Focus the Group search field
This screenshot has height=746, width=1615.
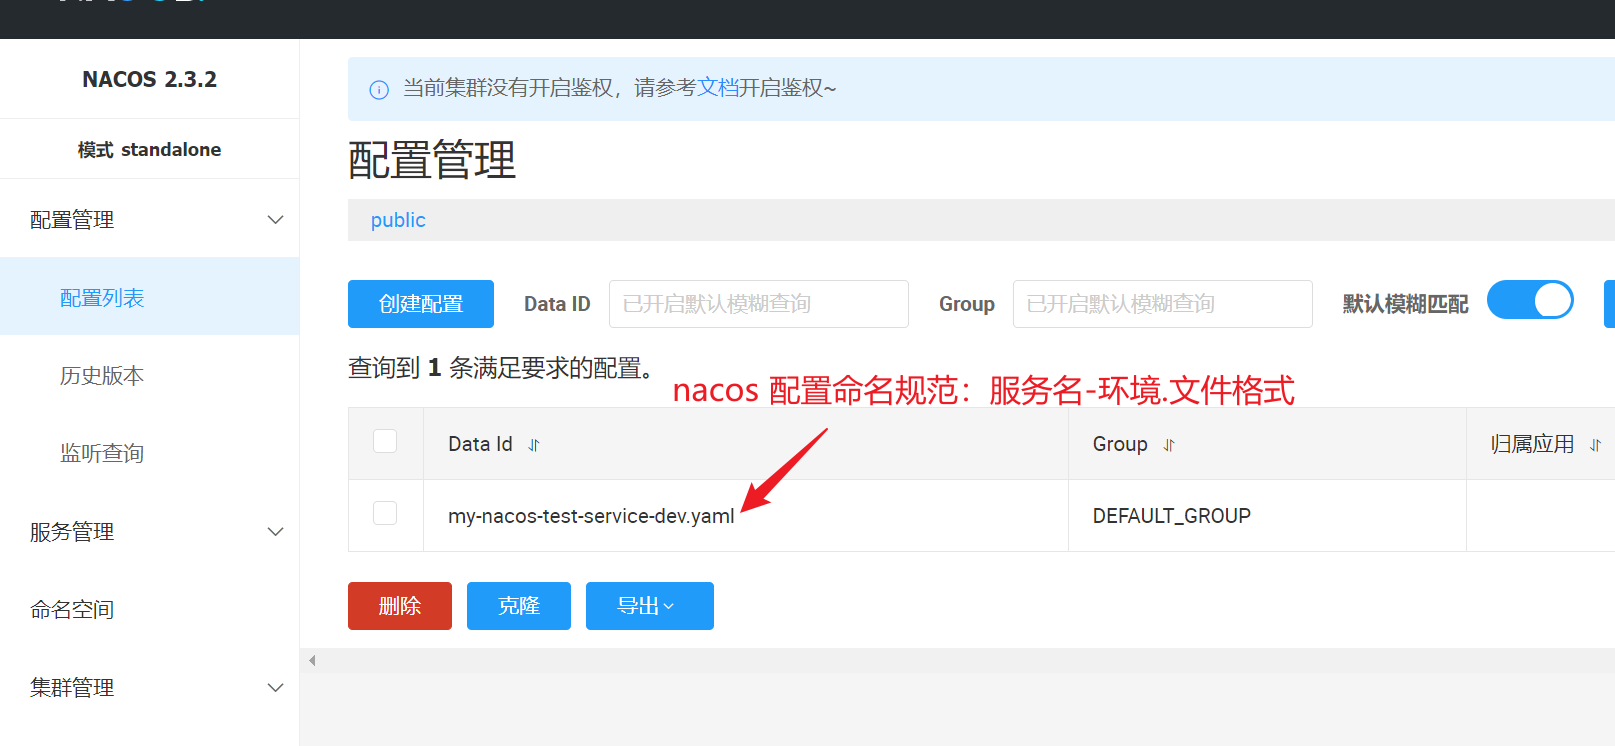click(1163, 304)
